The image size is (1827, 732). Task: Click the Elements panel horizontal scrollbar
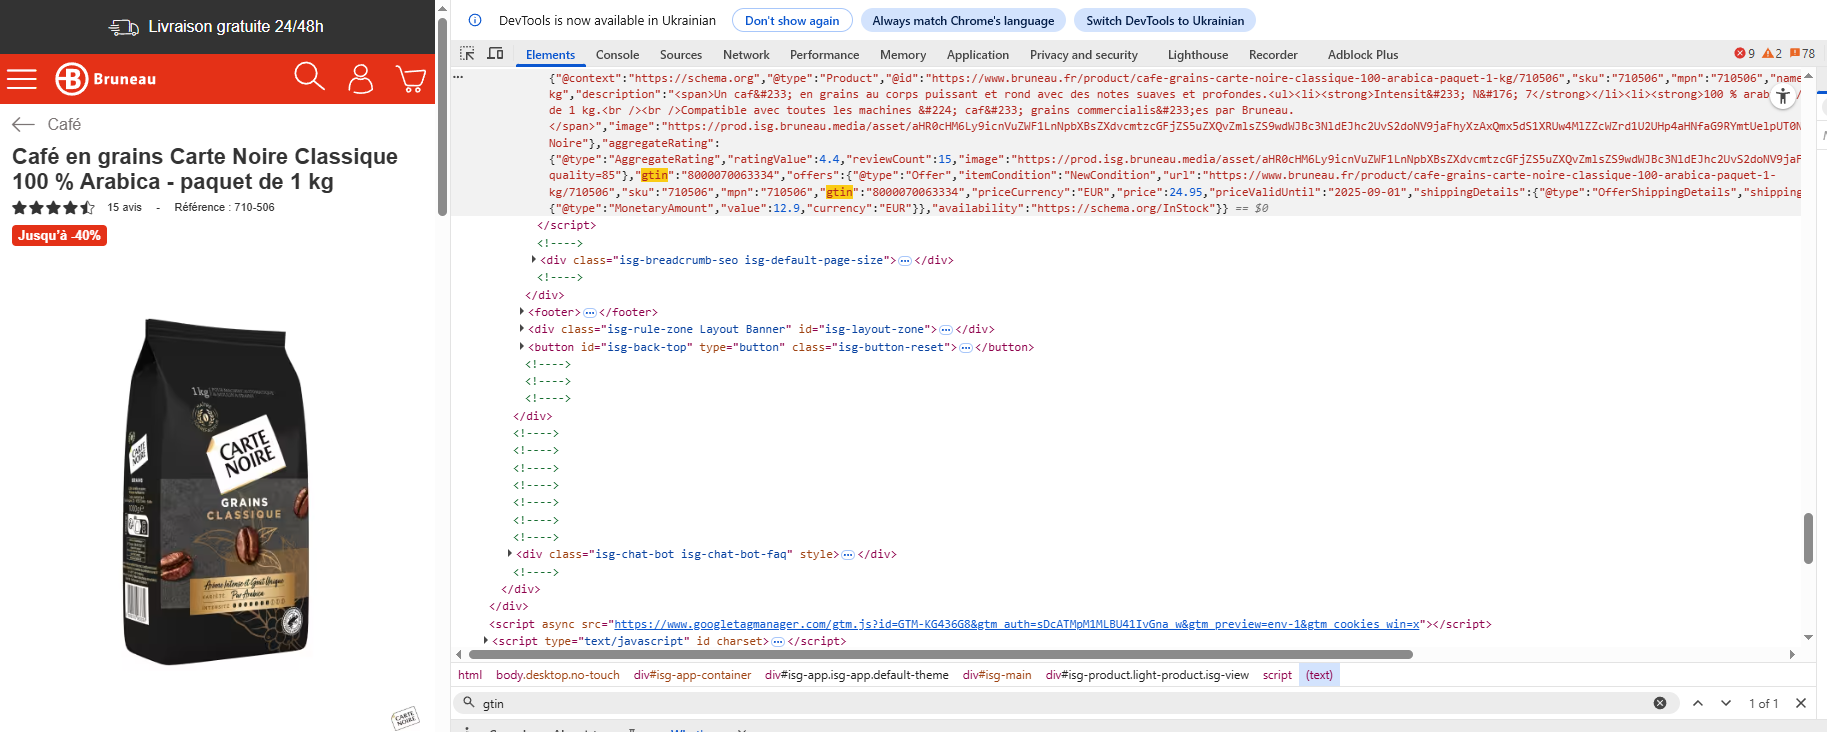pos(940,655)
